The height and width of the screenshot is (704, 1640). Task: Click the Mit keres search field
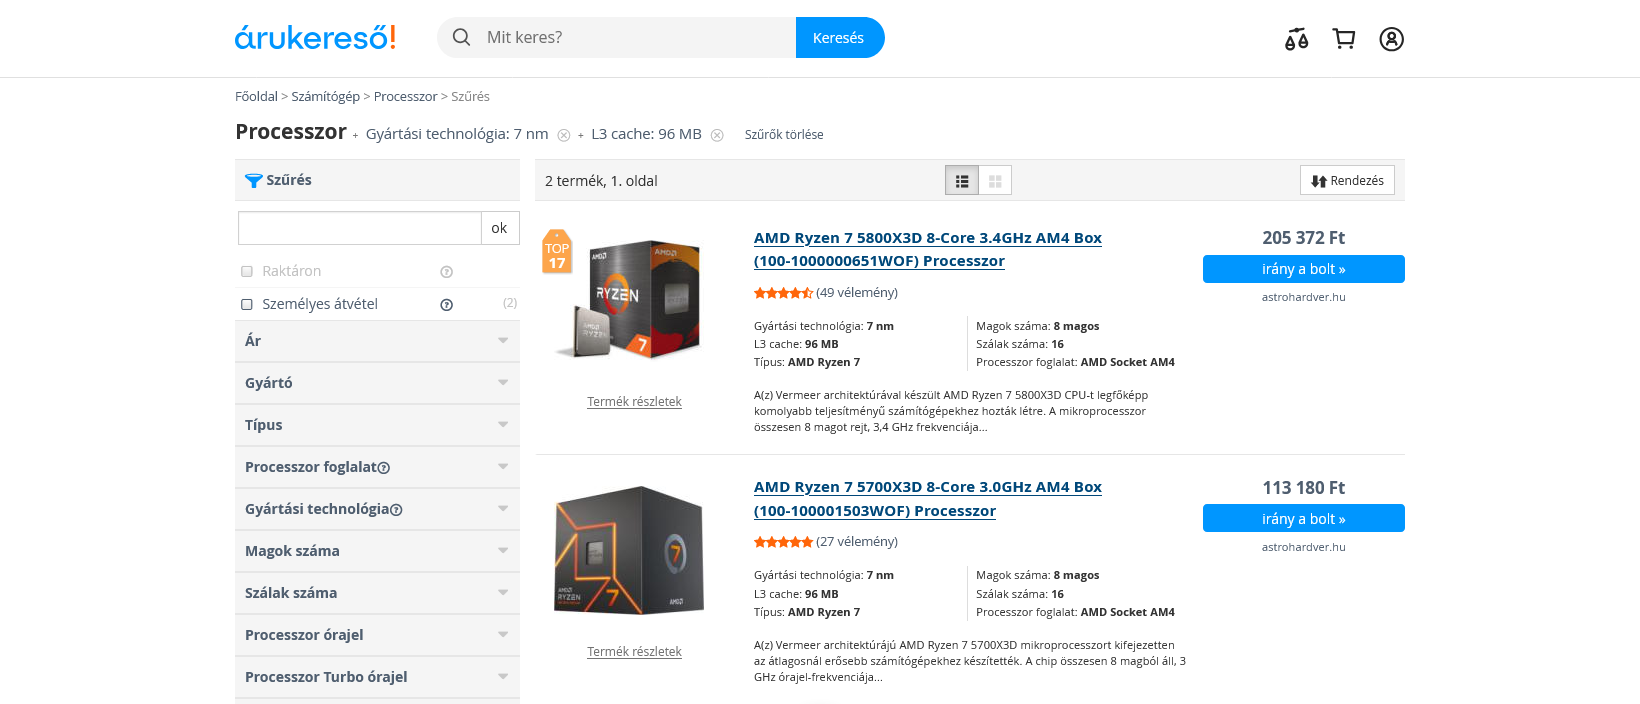click(x=635, y=38)
